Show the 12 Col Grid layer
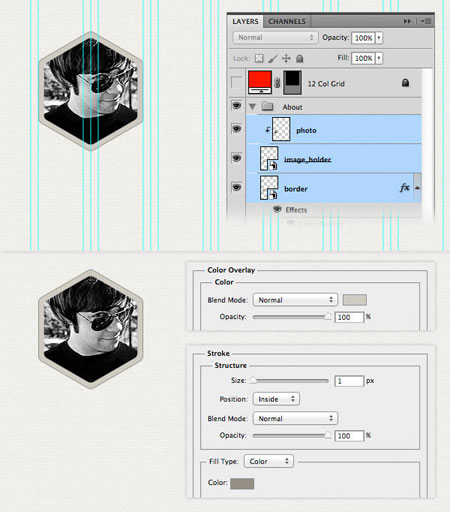This screenshot has width=450, height=512. click(x=236, y=82)
